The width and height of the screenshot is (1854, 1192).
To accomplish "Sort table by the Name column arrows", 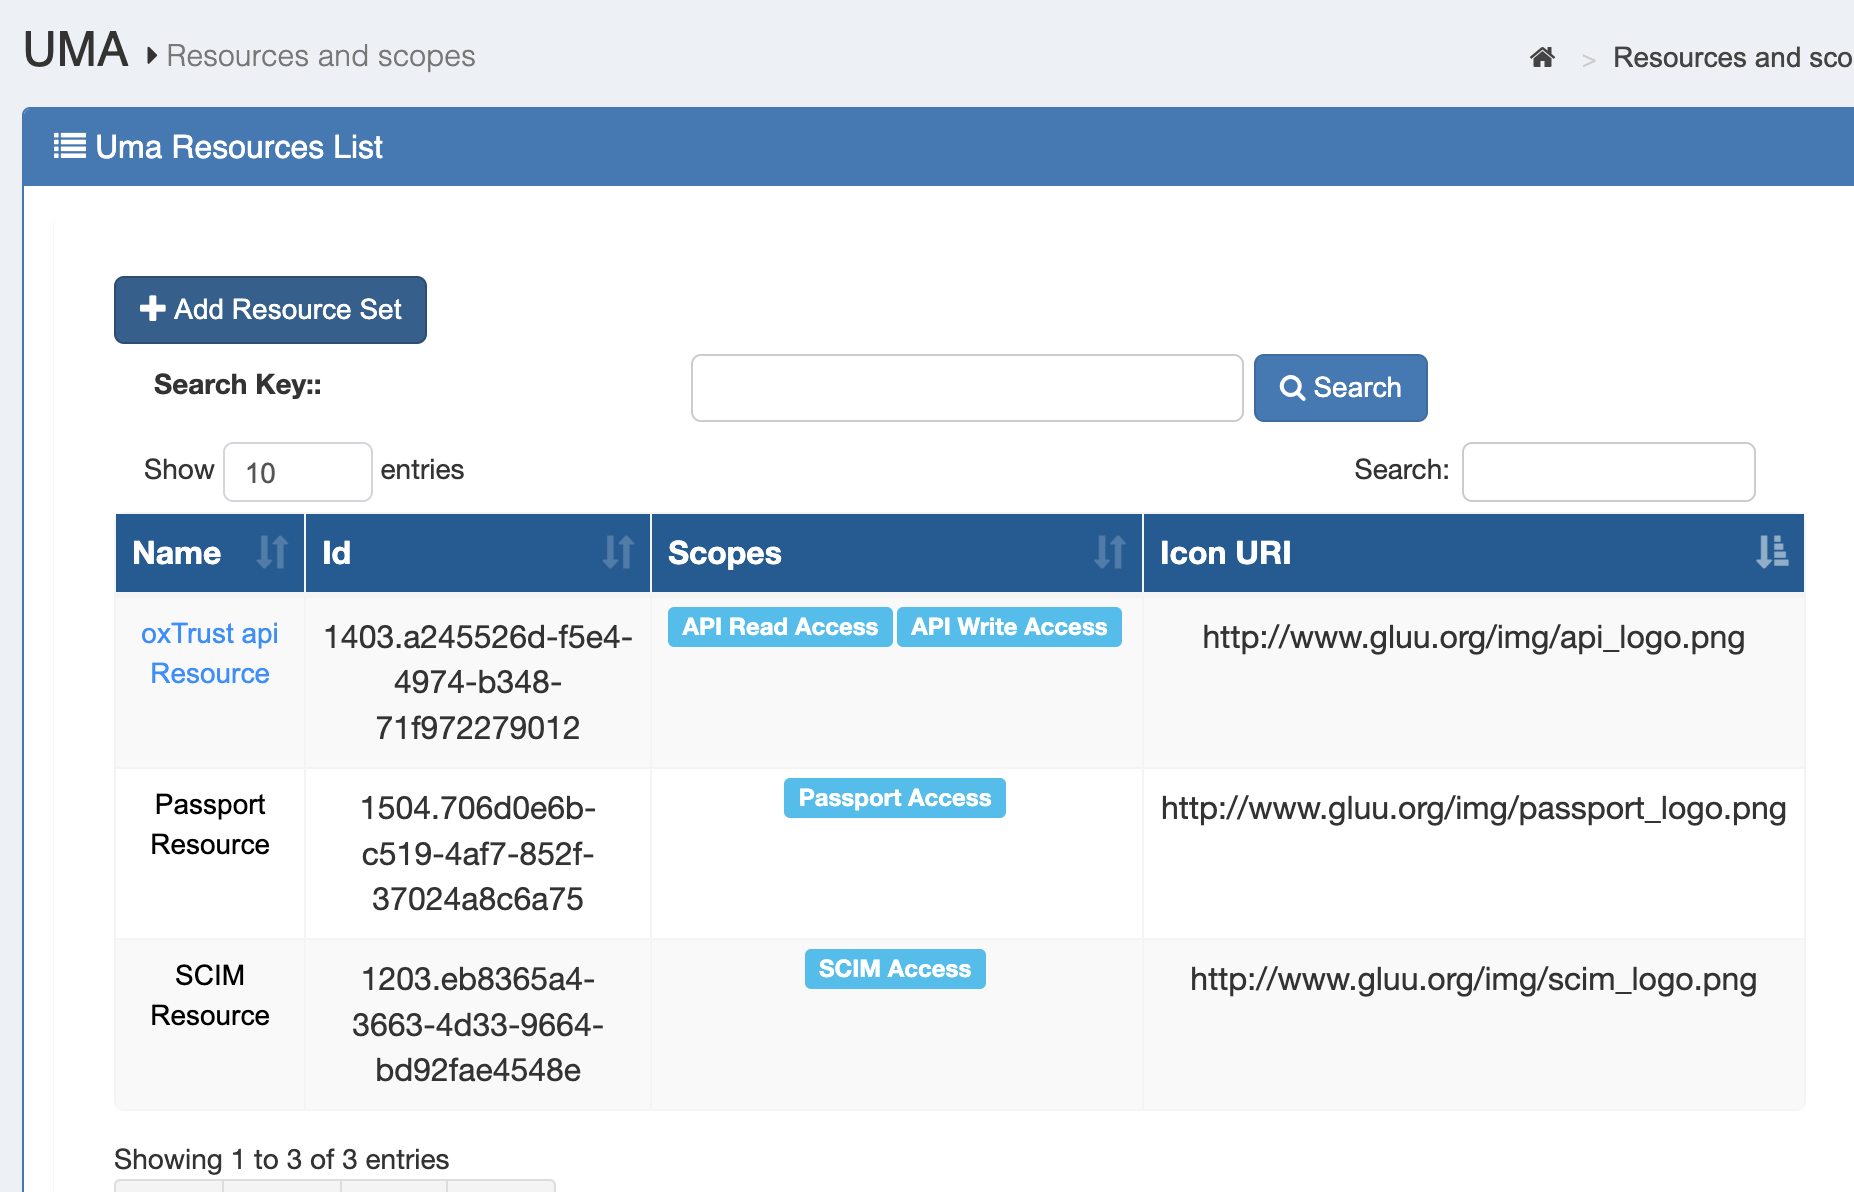I will coord(272,553).
